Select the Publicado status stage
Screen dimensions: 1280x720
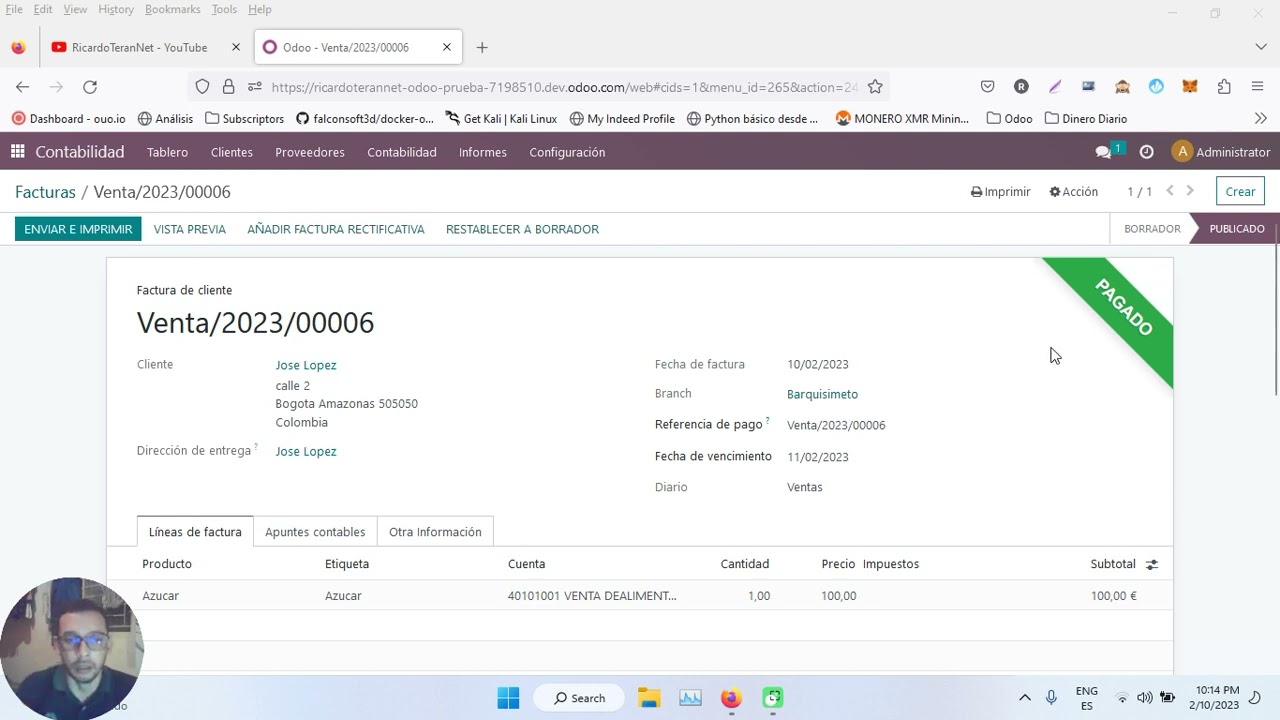tap(1237, 229)
